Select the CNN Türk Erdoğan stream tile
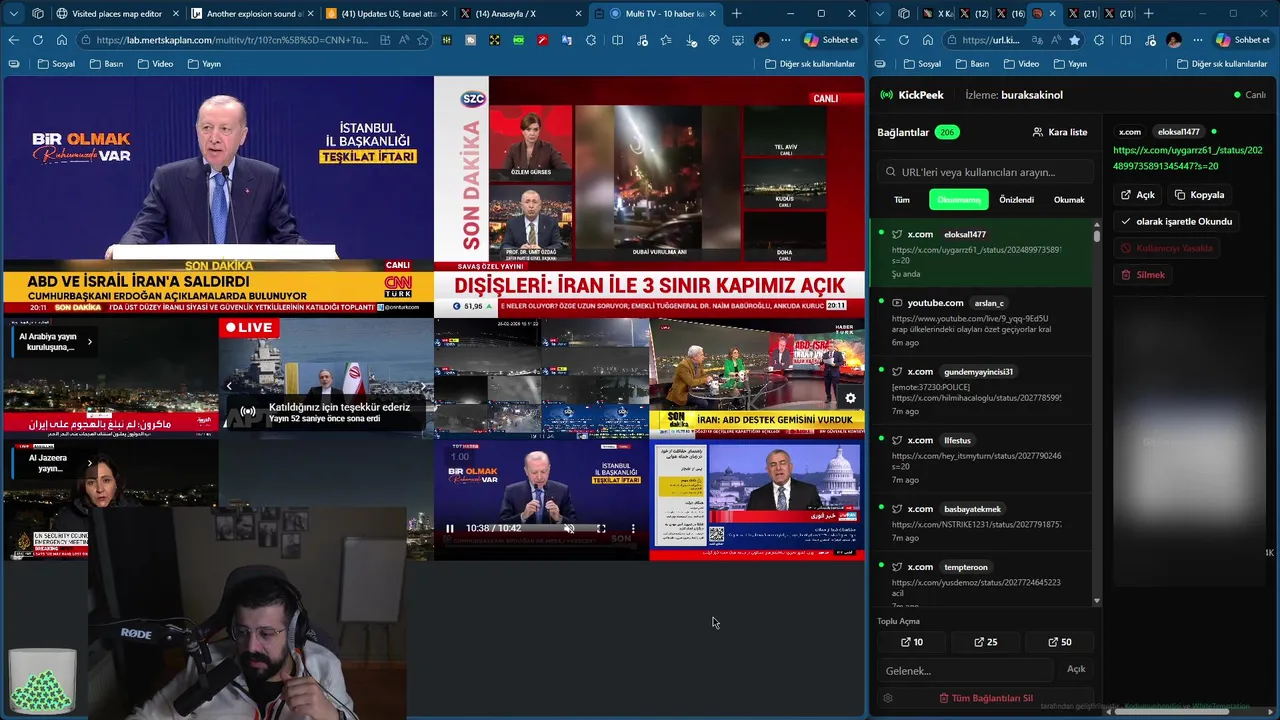The image size is (1280, 720). pos(218,196)
